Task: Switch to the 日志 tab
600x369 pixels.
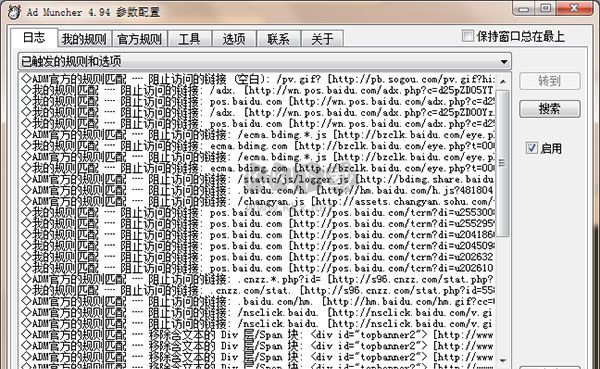Action: [x=34, y=38]
